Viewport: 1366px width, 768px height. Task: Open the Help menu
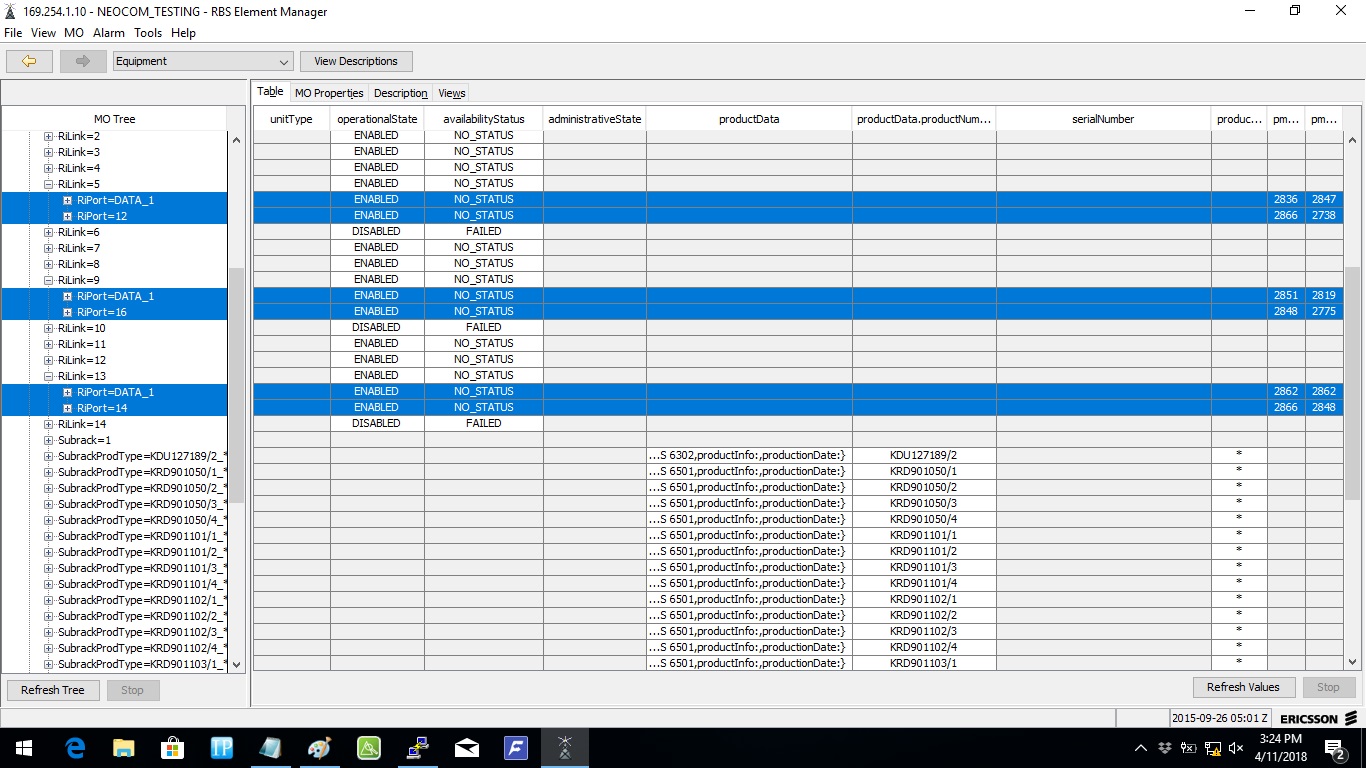point(183,33)
